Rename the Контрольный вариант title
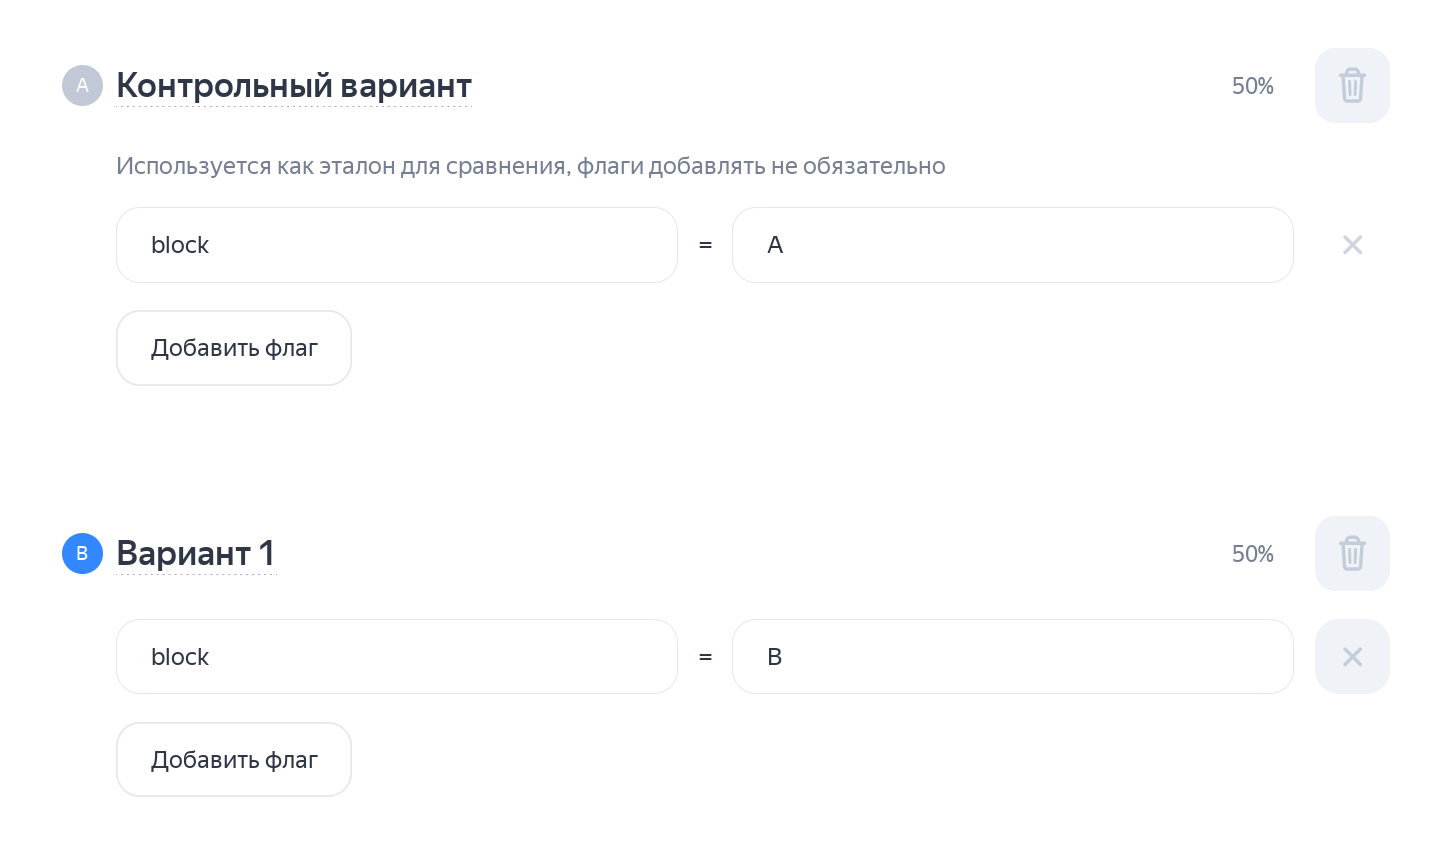Screen dimensions: 1452x844 point(293,86)
